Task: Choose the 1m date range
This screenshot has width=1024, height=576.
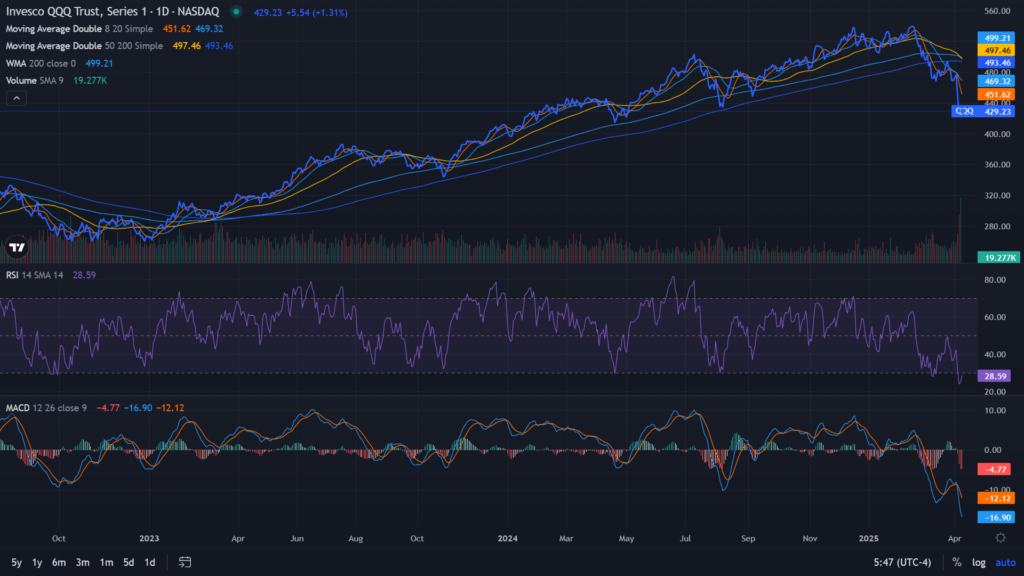Action: pos(106,562)
